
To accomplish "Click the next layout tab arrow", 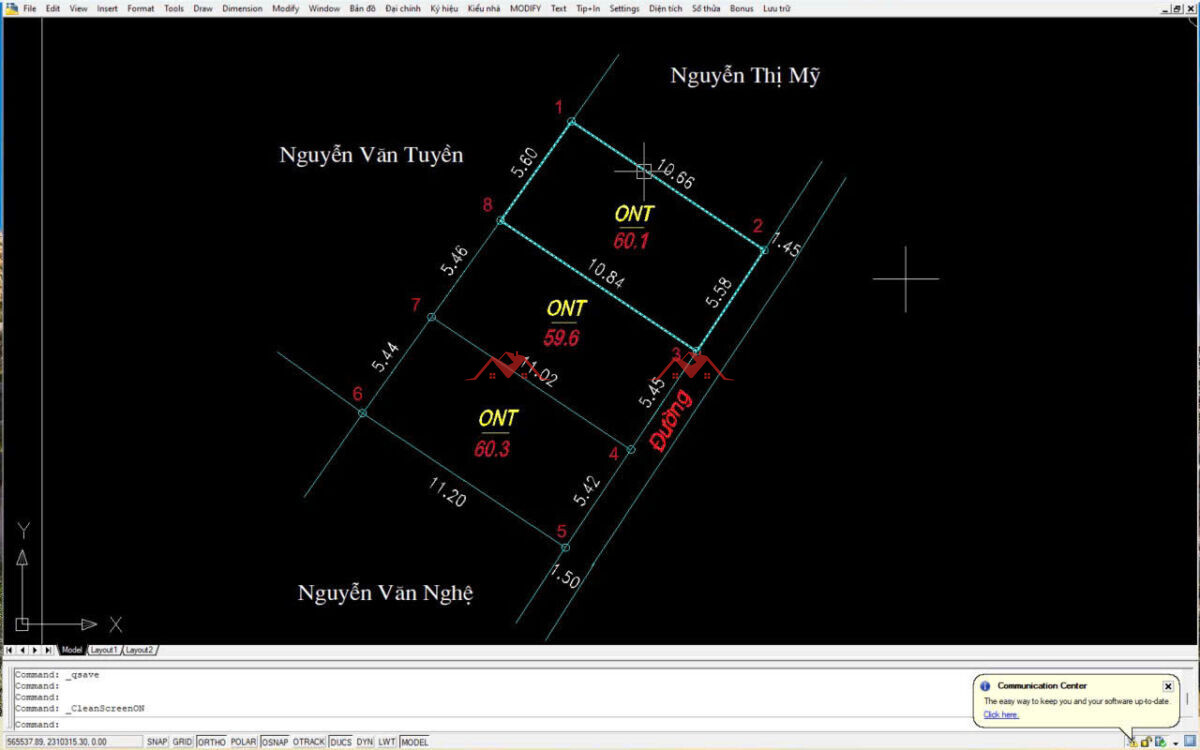I will tap(36, 650).
